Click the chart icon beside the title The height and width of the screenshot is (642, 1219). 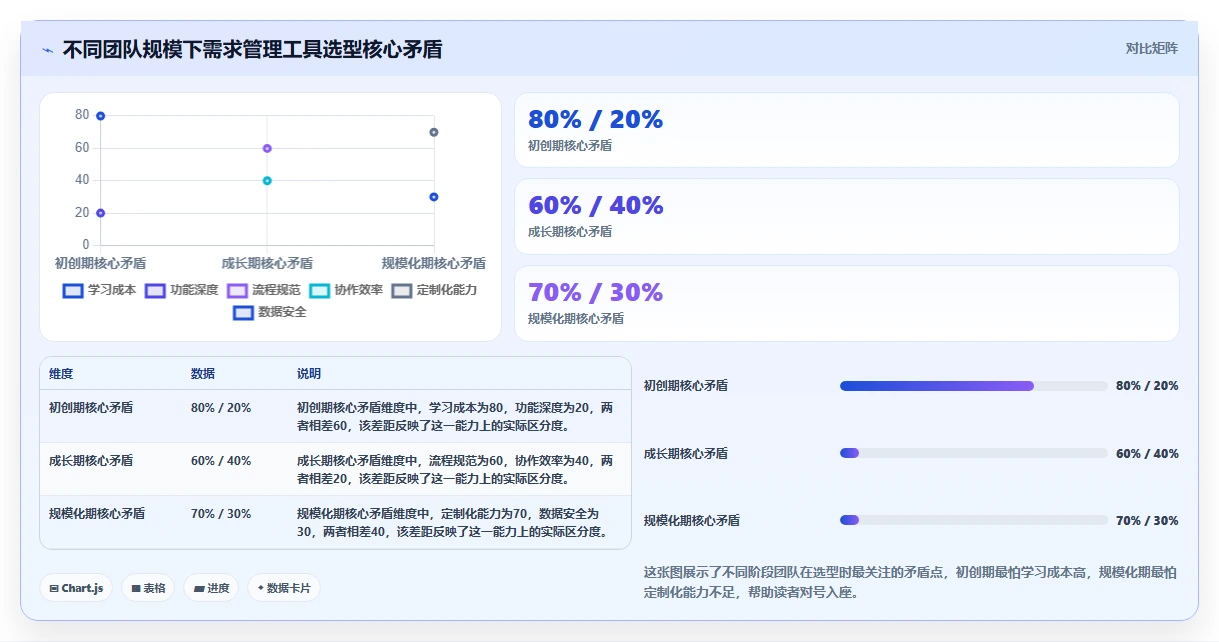(47, 50)
